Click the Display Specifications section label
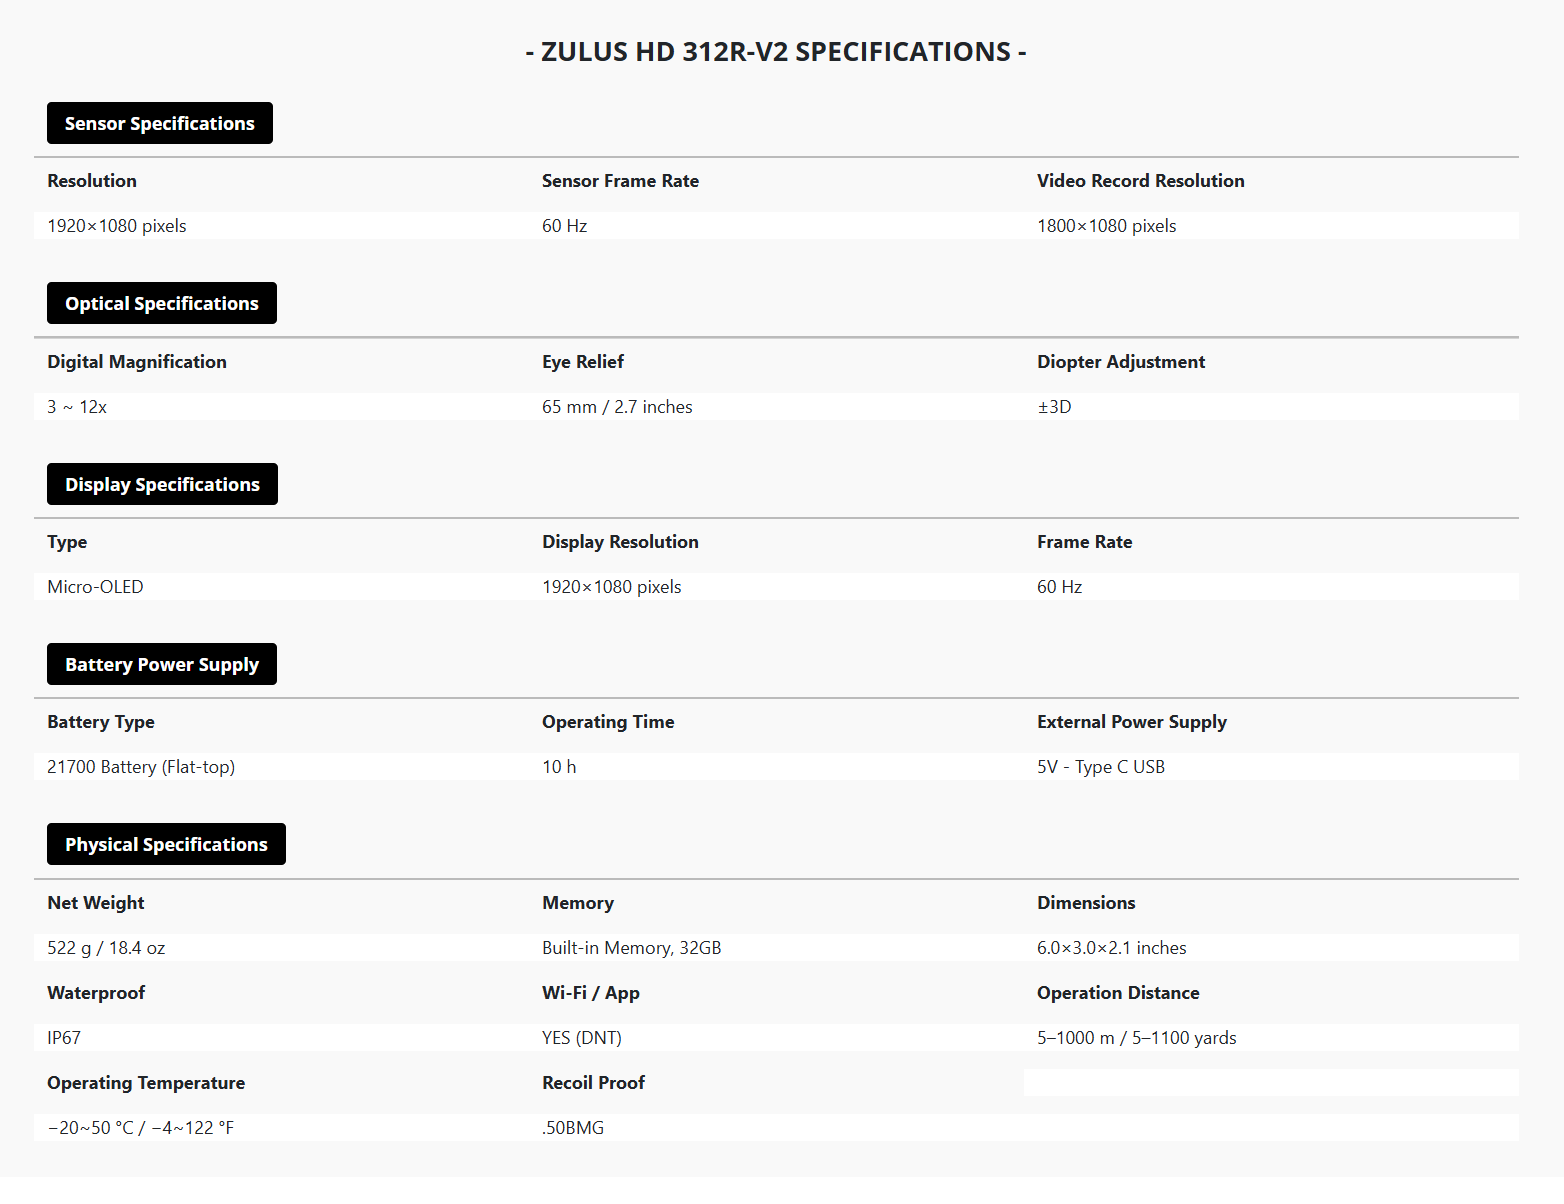Viewport: 1564px width, 1204px height. tap(162, 485)
